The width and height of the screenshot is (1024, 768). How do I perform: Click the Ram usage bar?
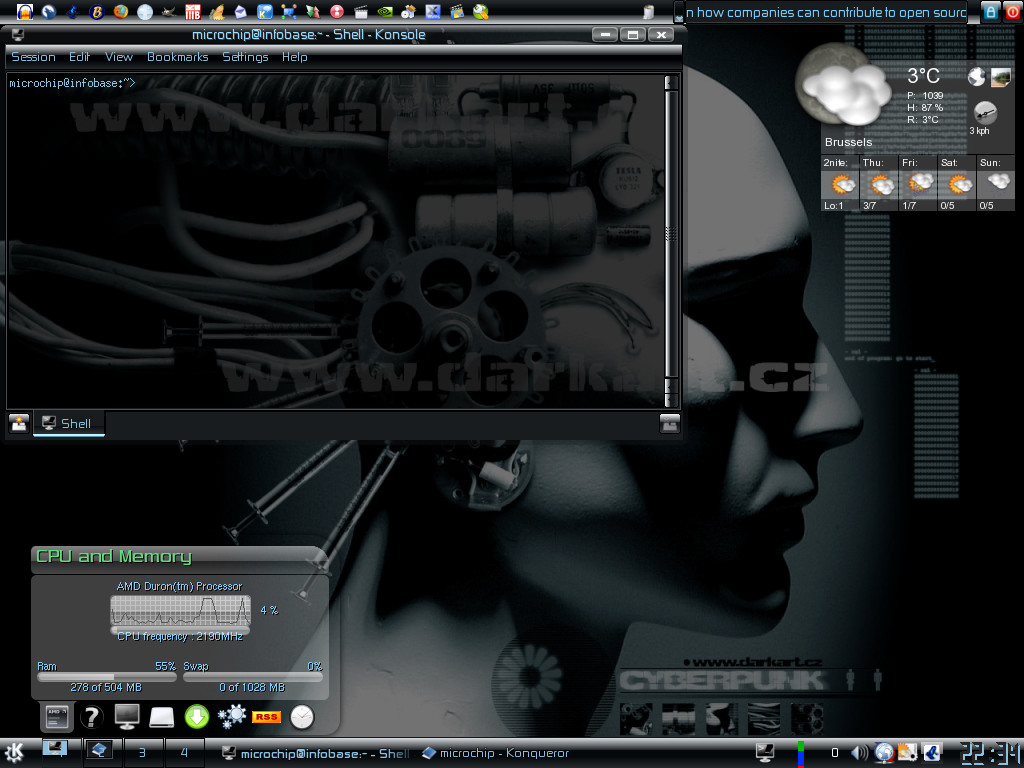click(106, 677)
